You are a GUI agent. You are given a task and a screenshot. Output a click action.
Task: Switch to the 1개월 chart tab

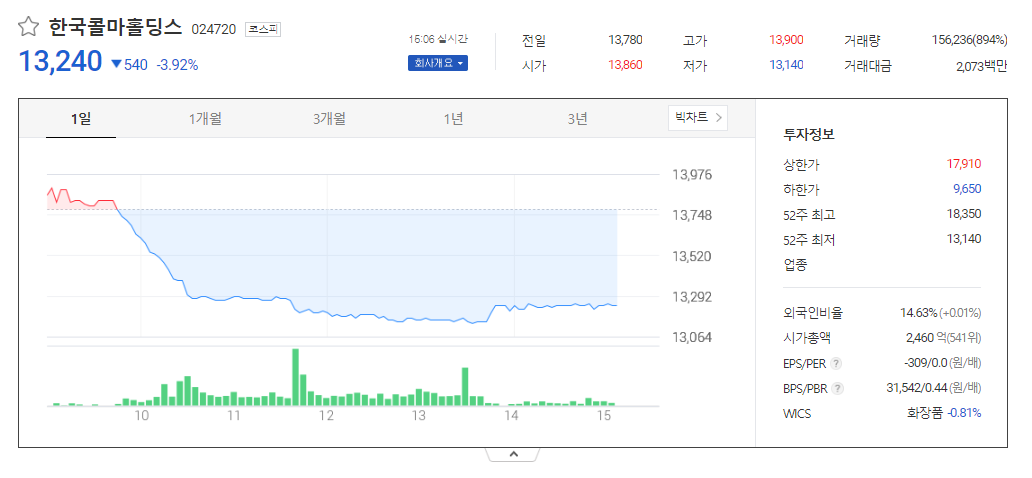click(x=205, y=119)
